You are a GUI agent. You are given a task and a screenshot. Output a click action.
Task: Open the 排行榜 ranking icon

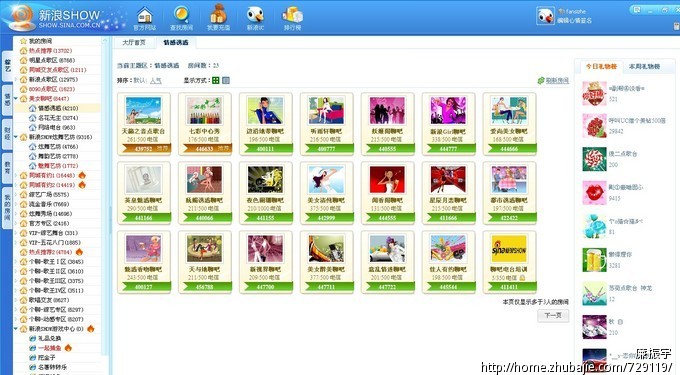(x=292, y=14)
